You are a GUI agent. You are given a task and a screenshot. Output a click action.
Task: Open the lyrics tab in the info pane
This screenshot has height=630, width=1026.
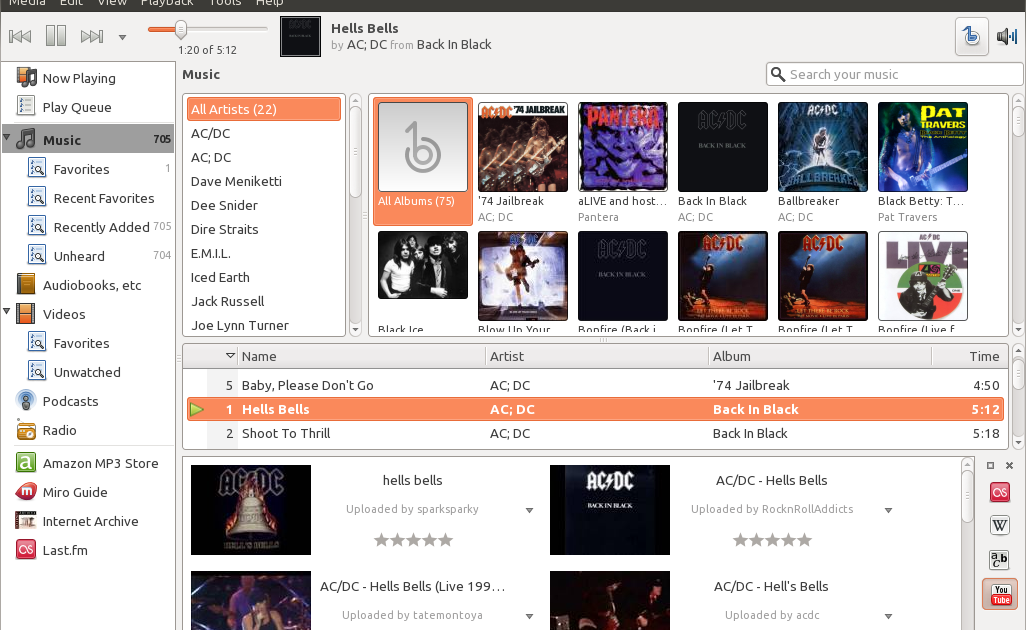point(998,559)
